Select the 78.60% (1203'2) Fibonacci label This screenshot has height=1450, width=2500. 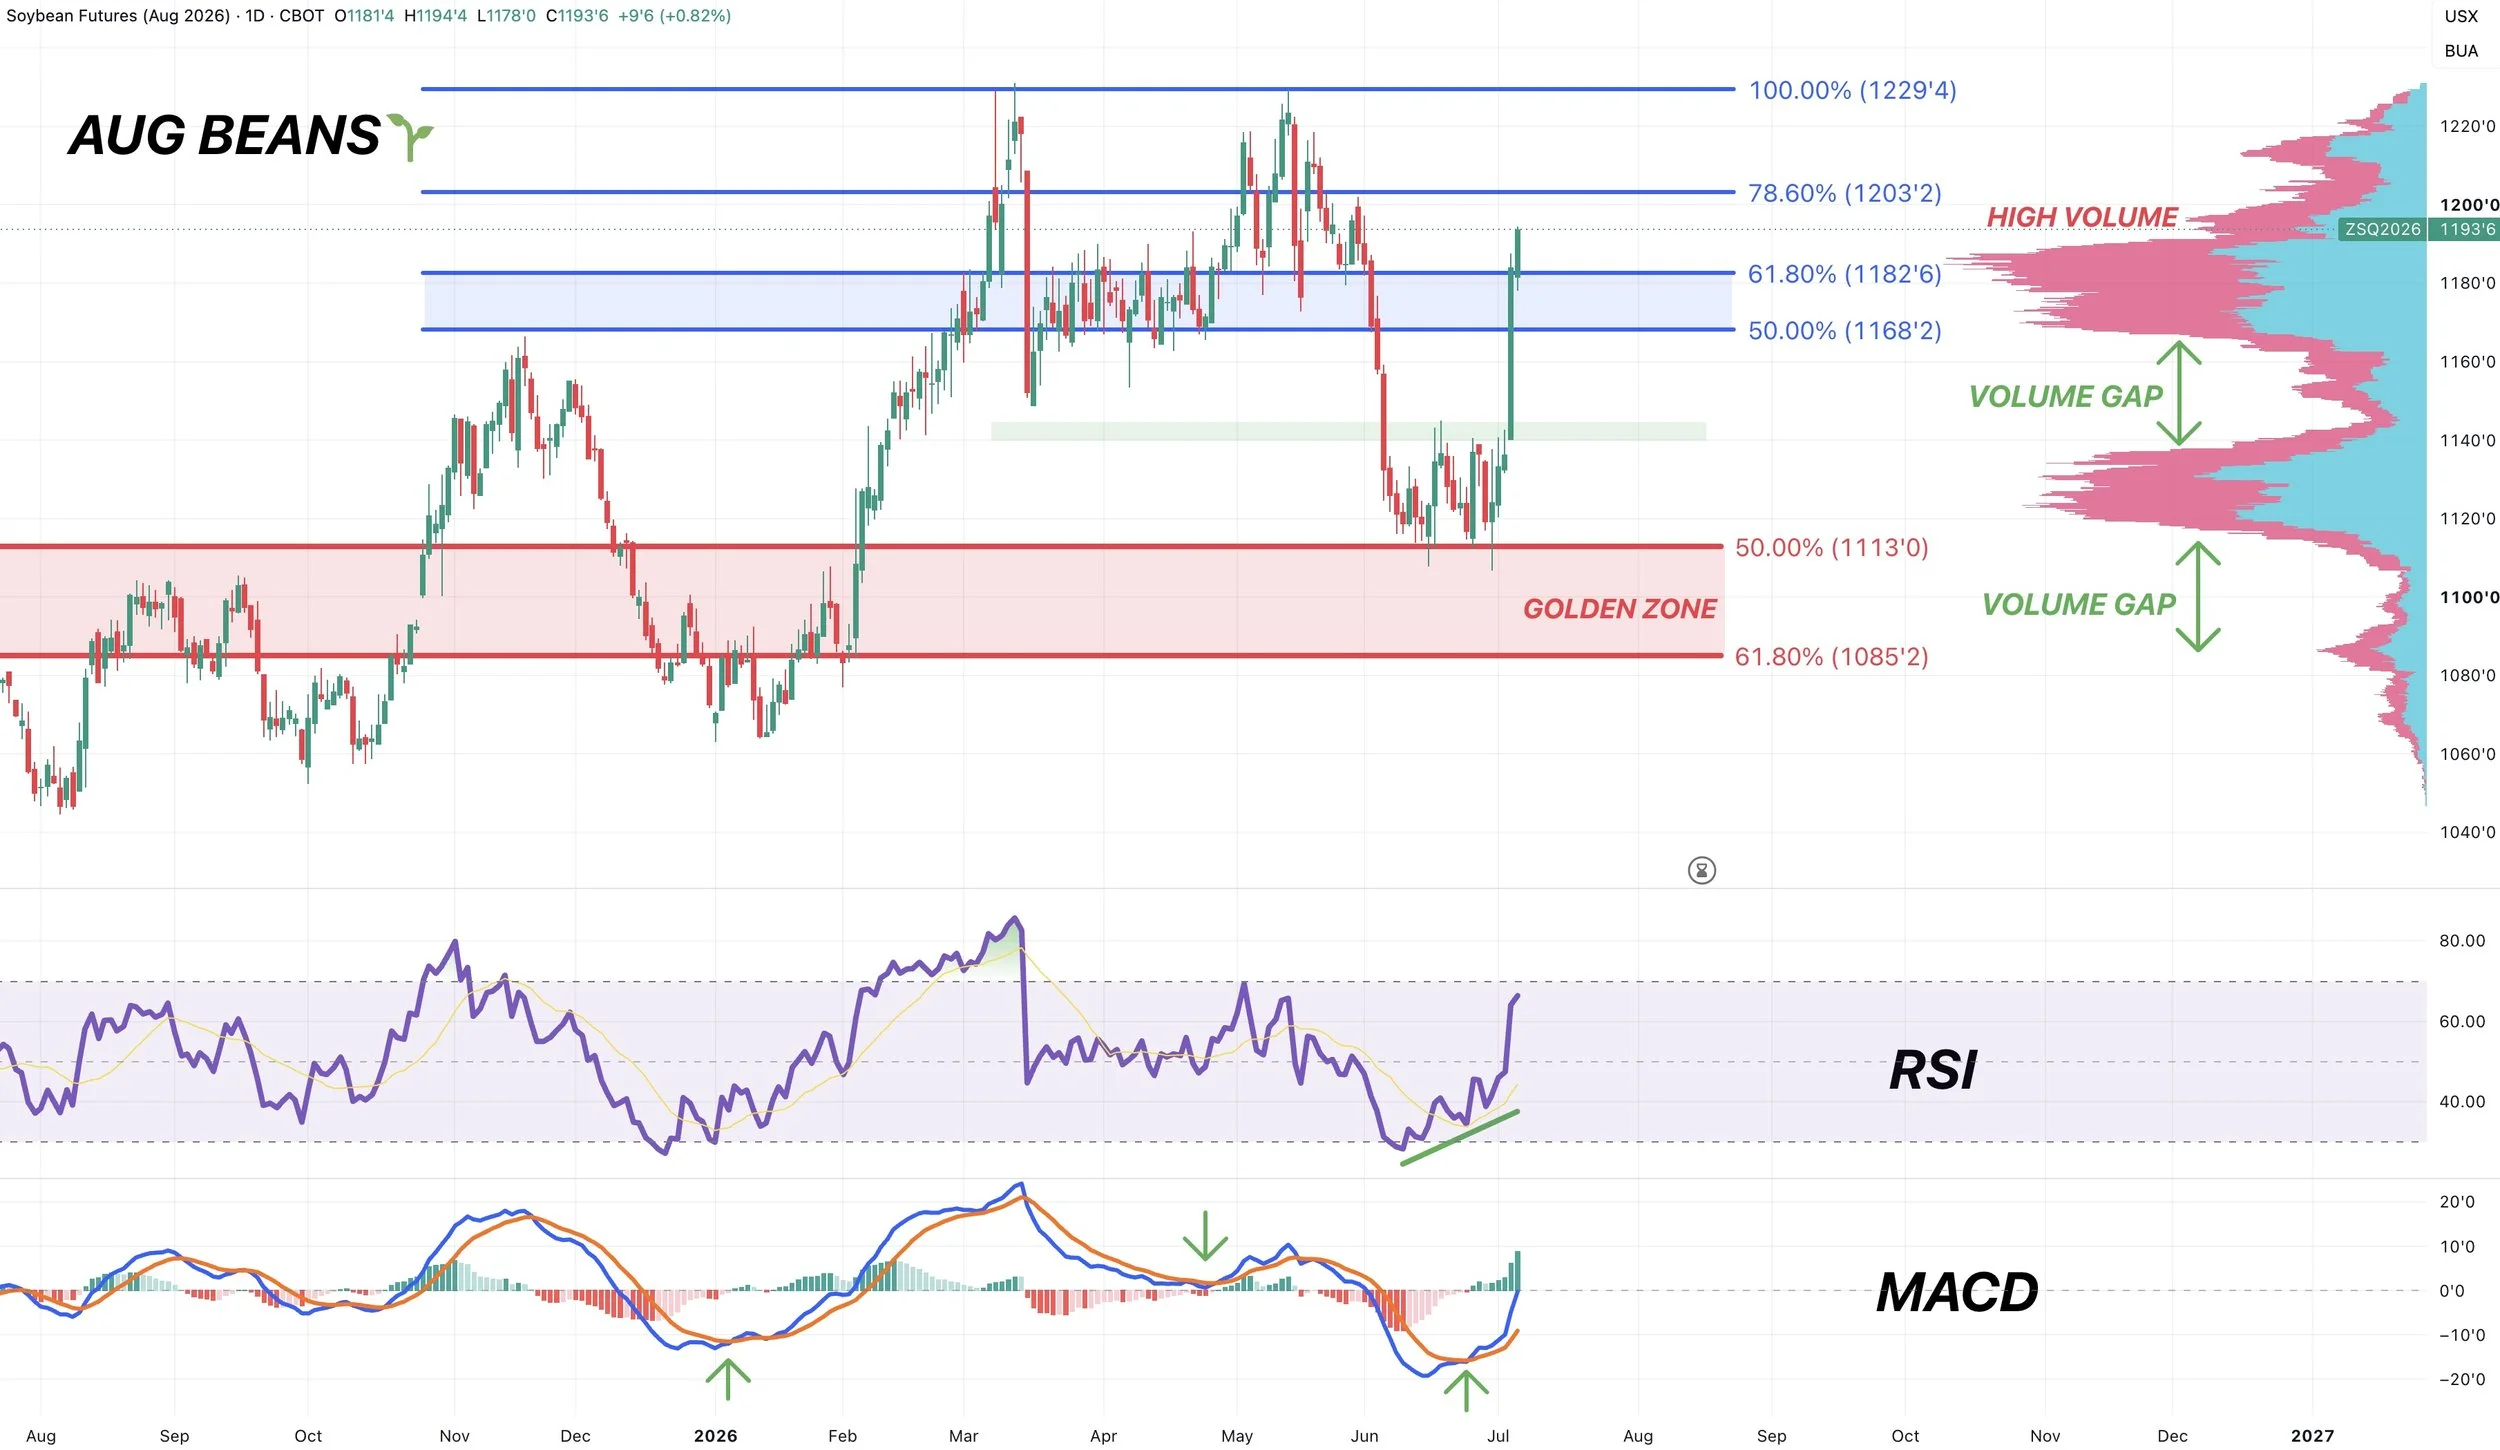1844,193
